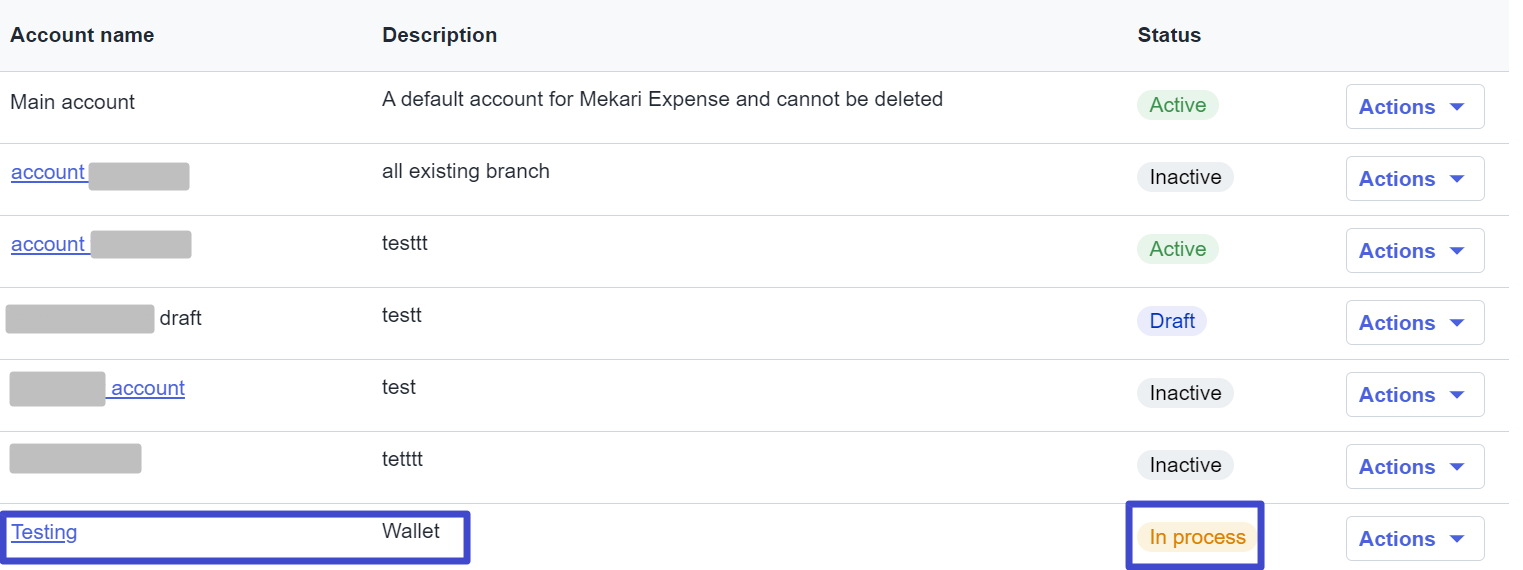Click Main account's Active status badge

coord(1177,105)
